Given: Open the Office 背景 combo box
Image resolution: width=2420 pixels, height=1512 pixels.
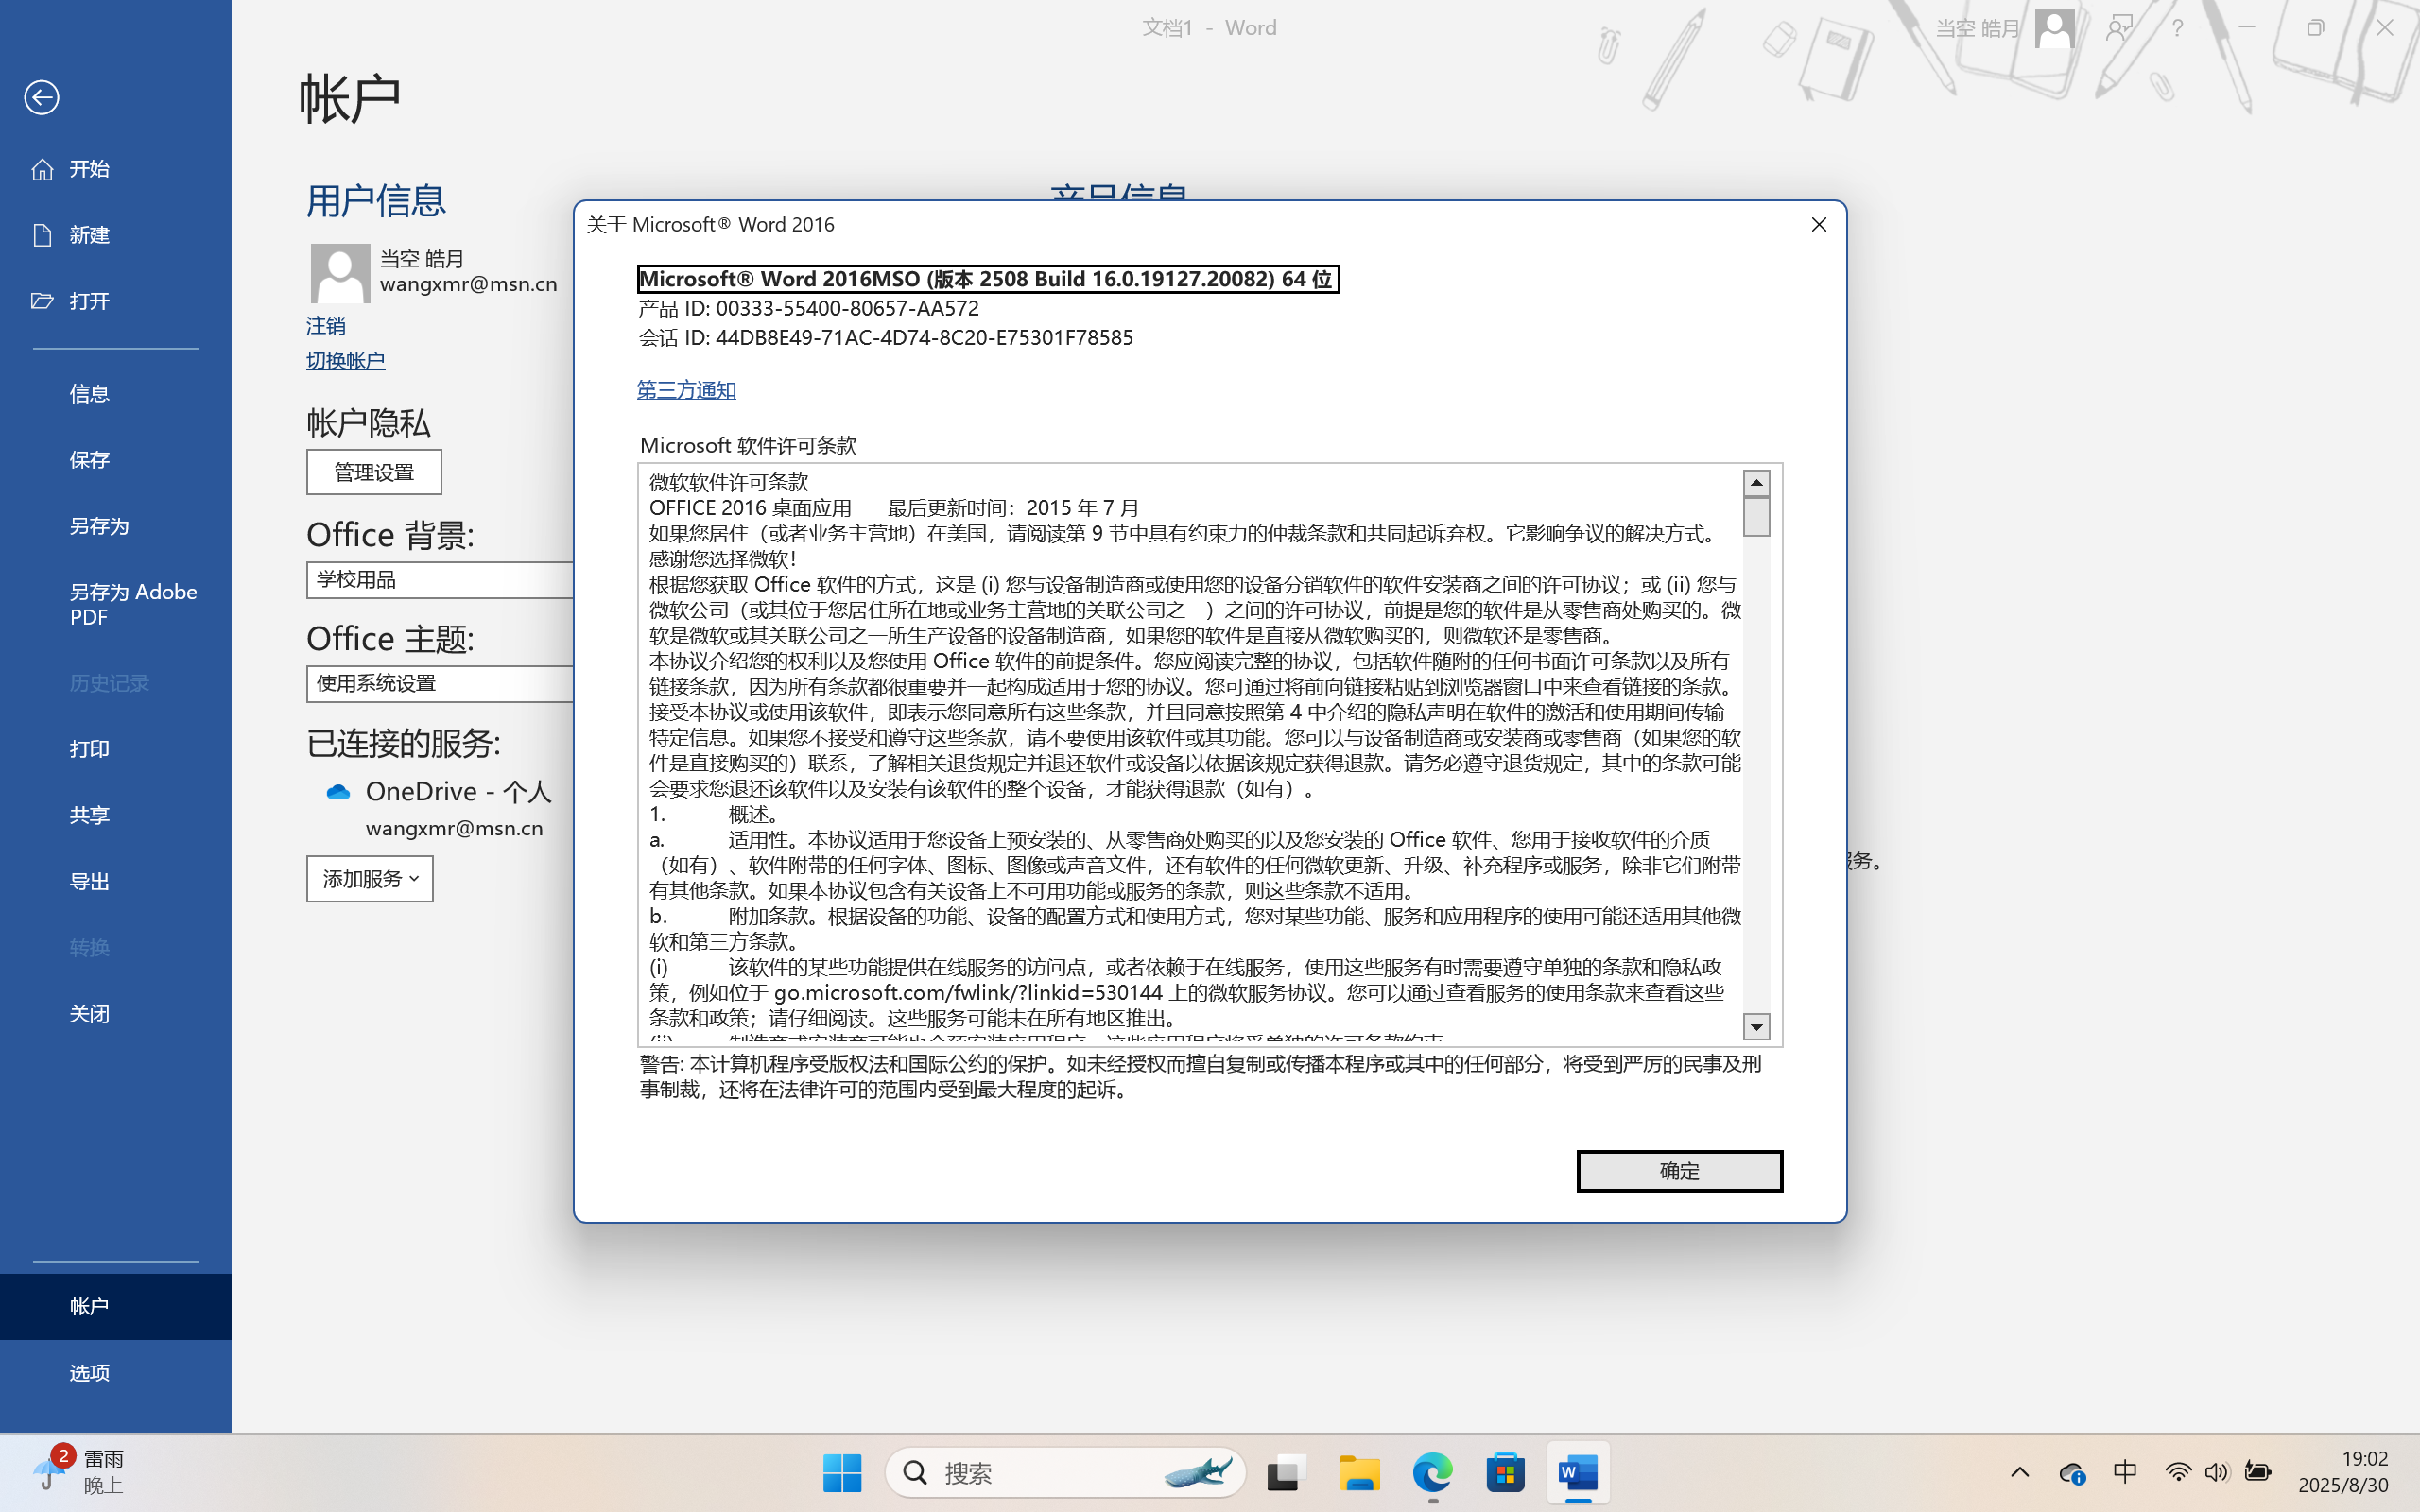Looking at the screenshot, I should 440,580.
